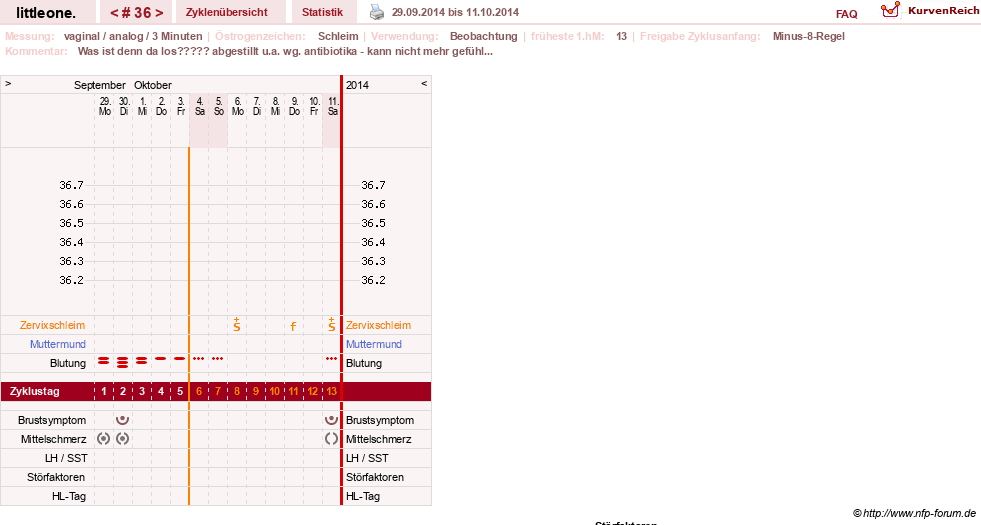
Task: Click the 'vaginal / analog / 3 Minuten' value
Action: 133,36
